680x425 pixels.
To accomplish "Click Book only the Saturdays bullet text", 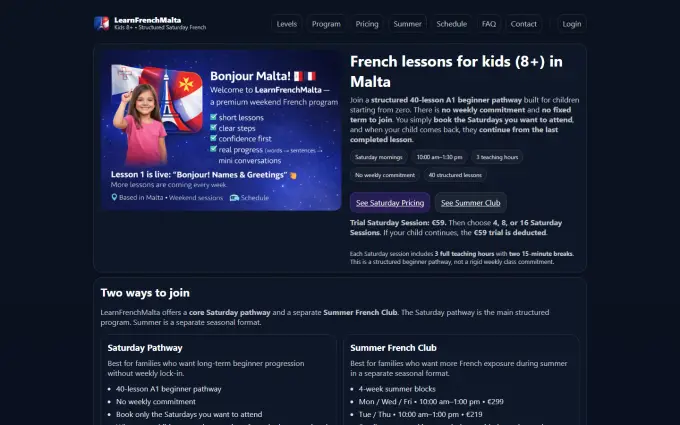I will tap(189, 414).
